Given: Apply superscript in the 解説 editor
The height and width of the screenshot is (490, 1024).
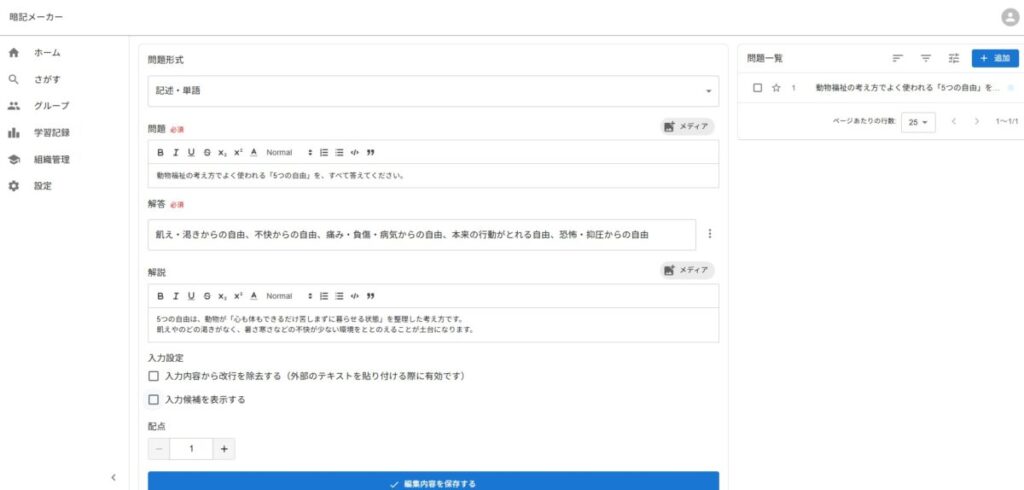Looking at the screenshot, I should (x=238, y=296).
